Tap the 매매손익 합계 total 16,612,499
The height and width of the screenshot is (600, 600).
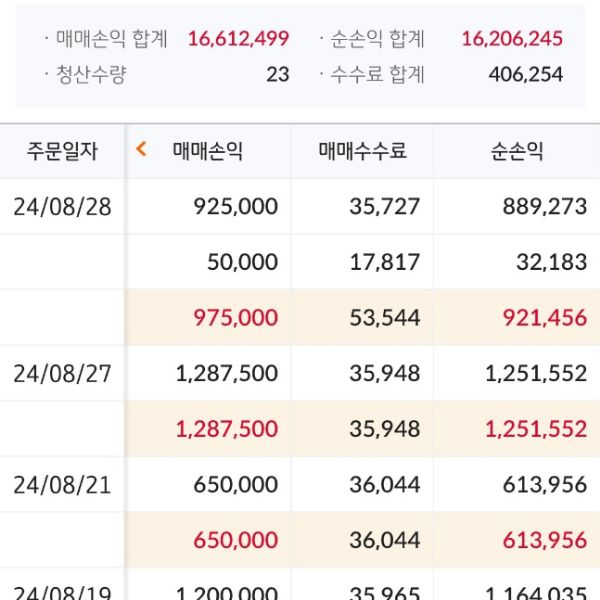click(238, 39)
